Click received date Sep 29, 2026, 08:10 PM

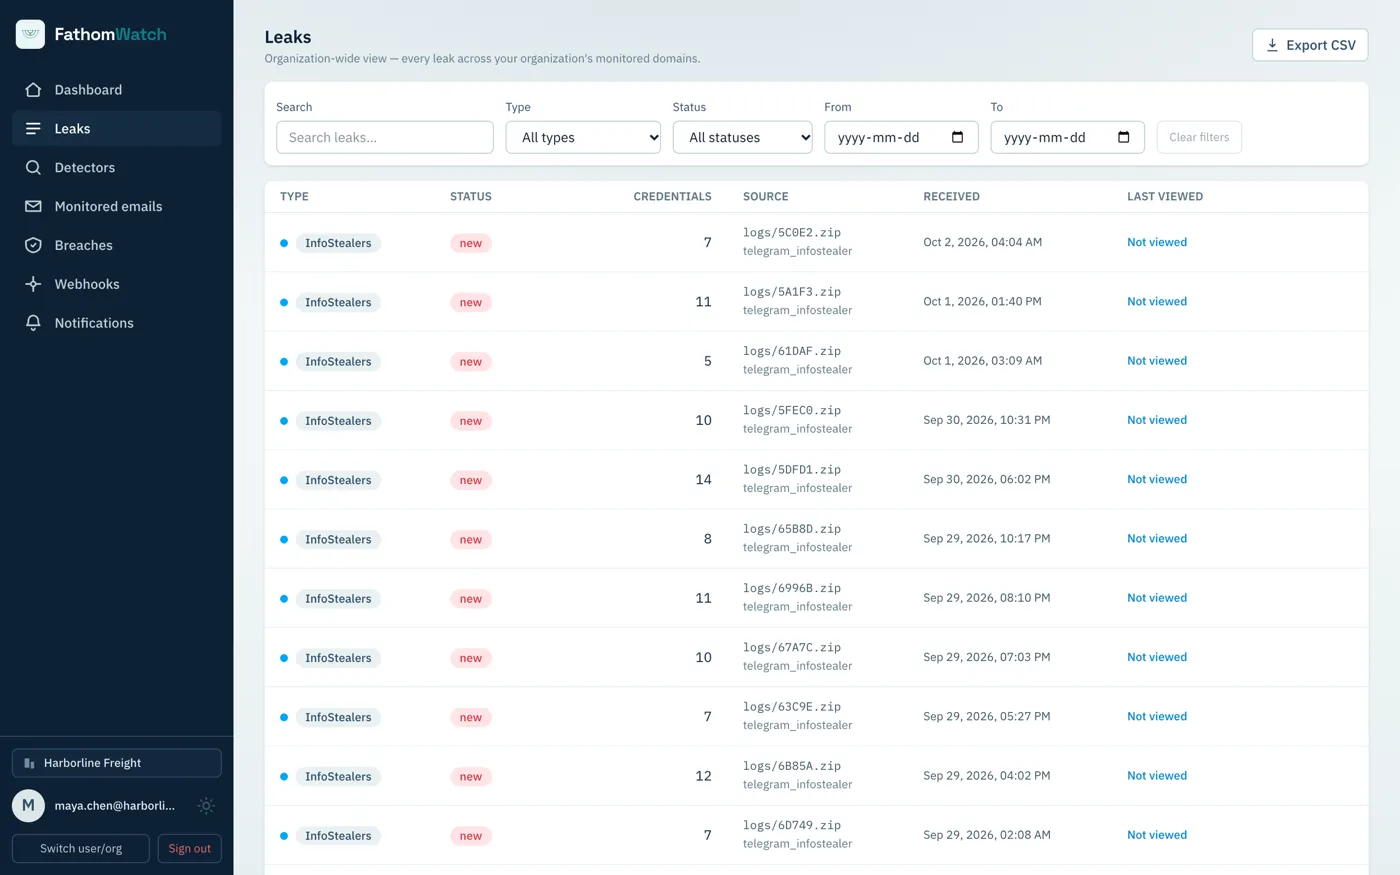(x=987, y=598)
